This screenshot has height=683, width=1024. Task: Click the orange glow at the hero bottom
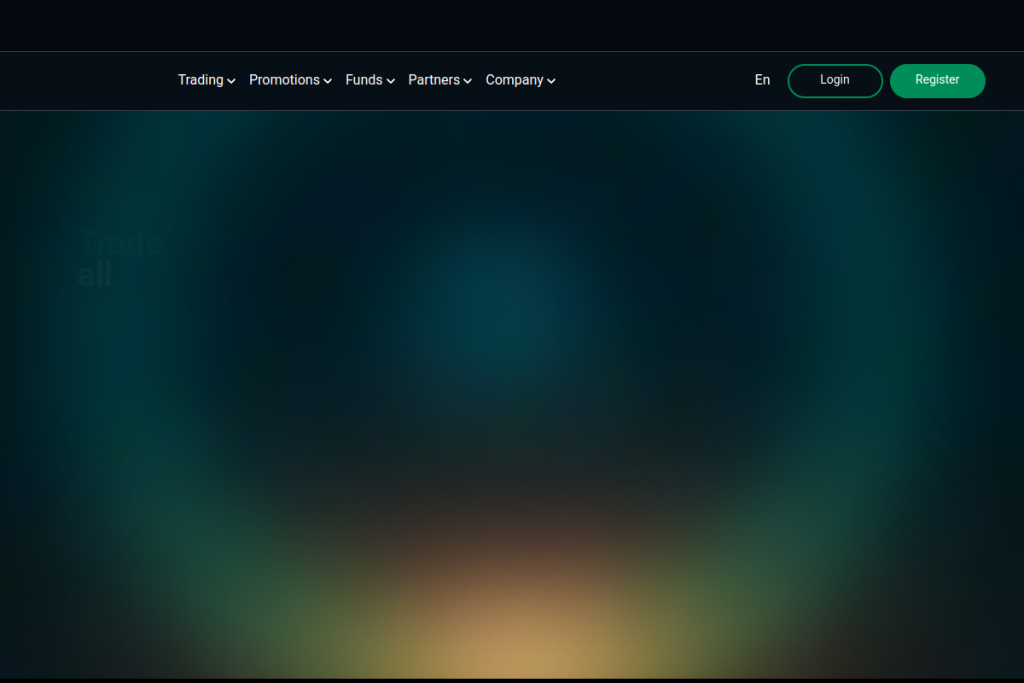tap(512, 640)
